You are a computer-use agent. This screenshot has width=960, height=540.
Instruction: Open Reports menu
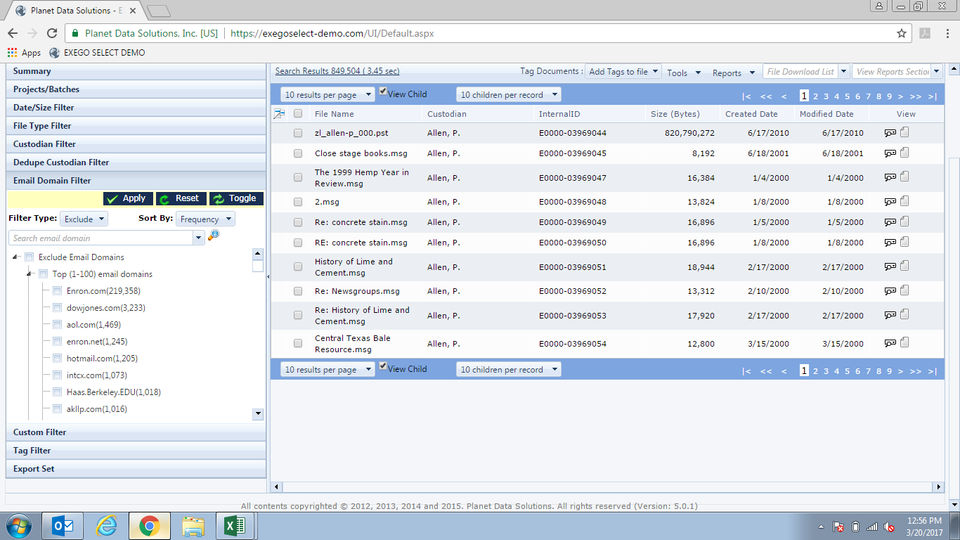pyautogui.click(x=733, y=73)
